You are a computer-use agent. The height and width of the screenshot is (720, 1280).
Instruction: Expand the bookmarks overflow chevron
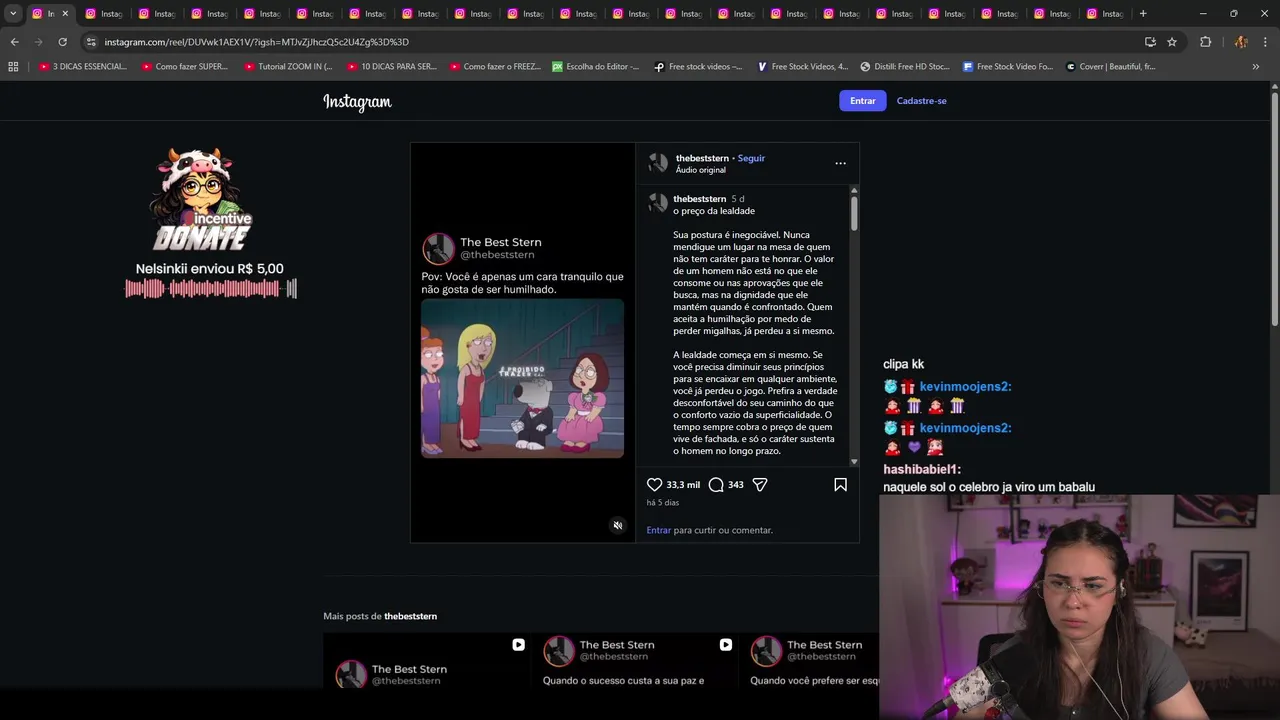1256,67
